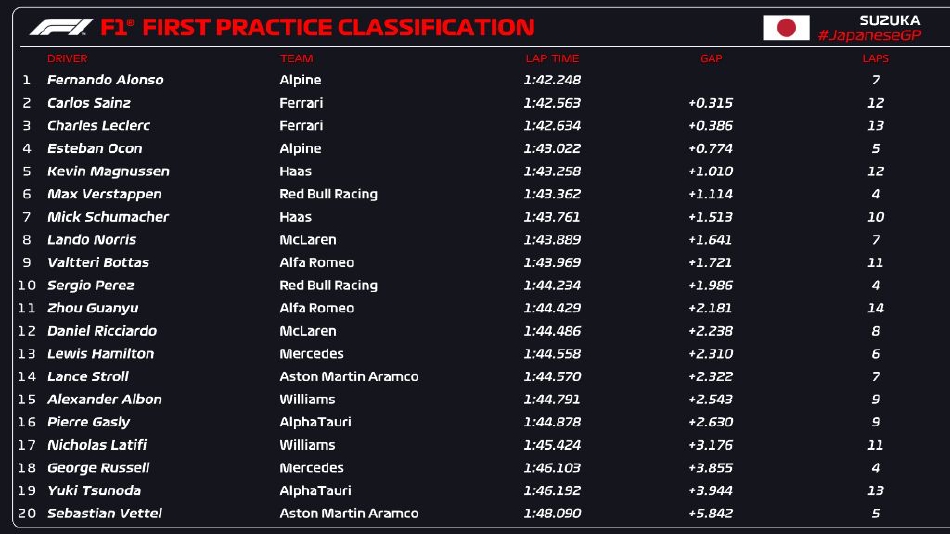Click the GAP column header

(x=710, y=59)
